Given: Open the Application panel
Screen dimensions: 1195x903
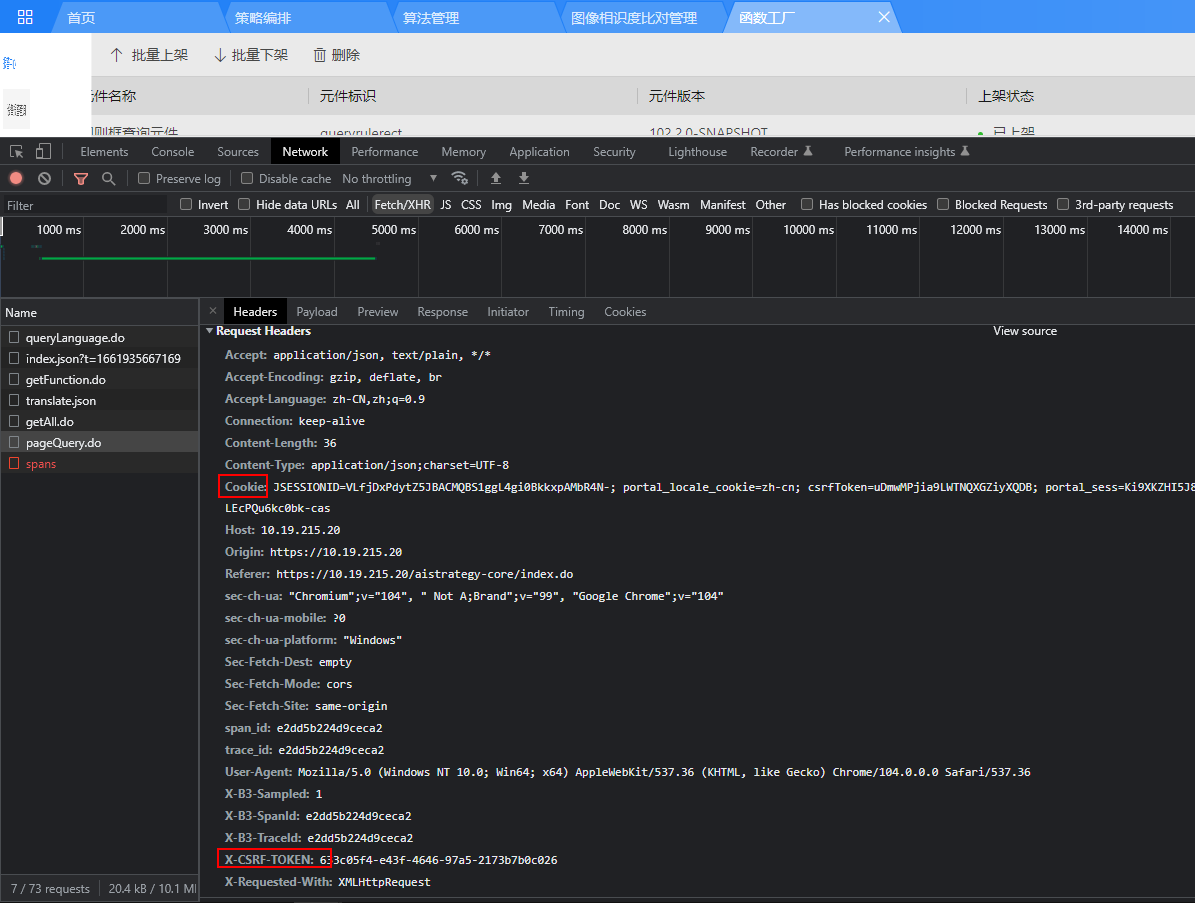Looking at the screenshot, I should 540,152.
